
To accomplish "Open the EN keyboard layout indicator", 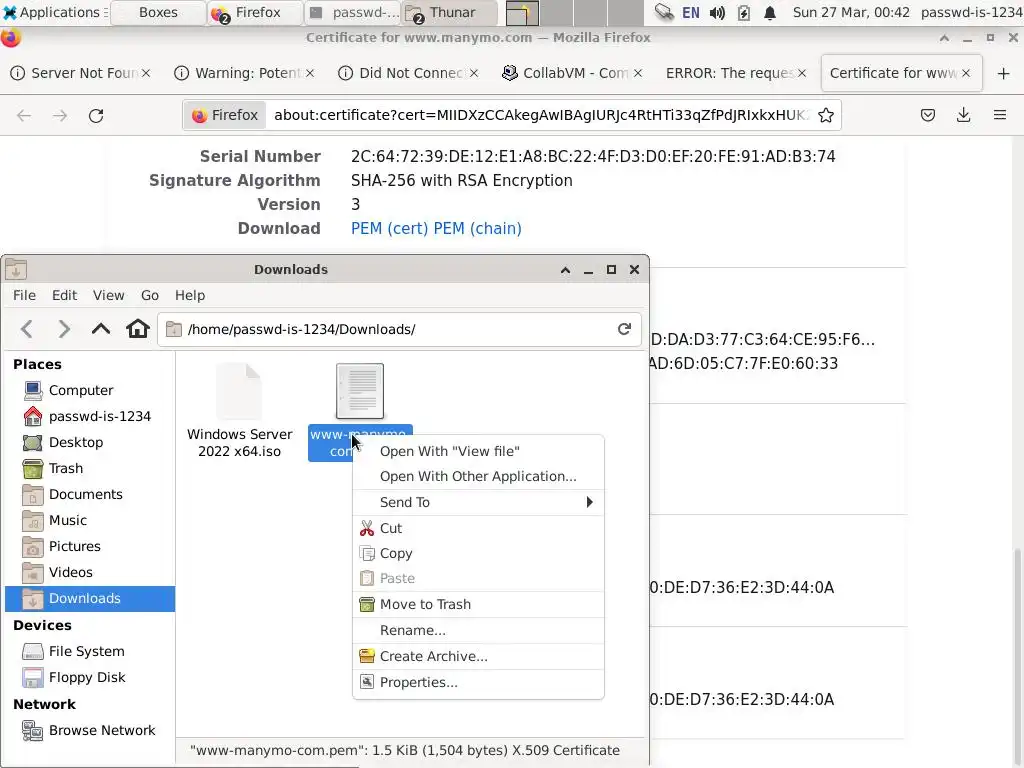I will point(691,12).
